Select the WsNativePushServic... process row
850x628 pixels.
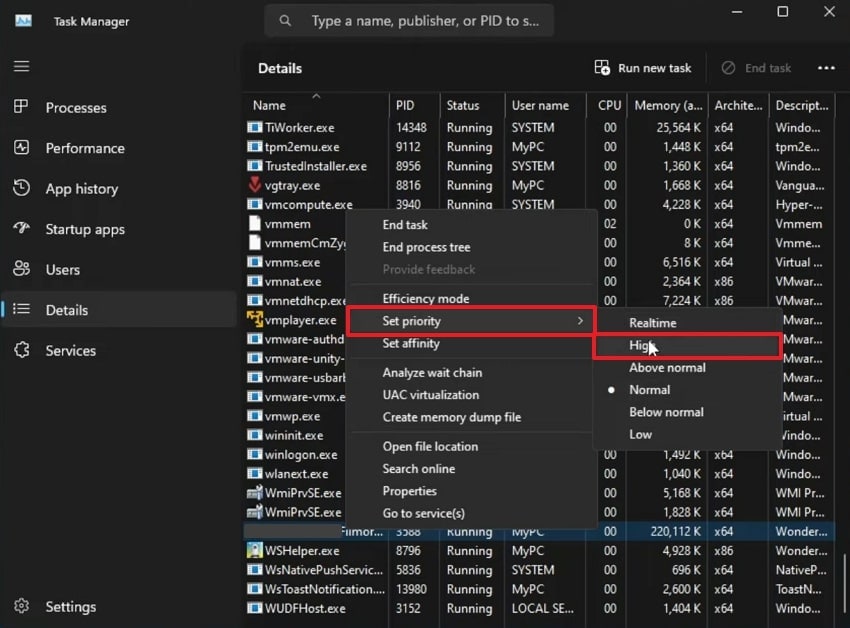click(539, 569)
